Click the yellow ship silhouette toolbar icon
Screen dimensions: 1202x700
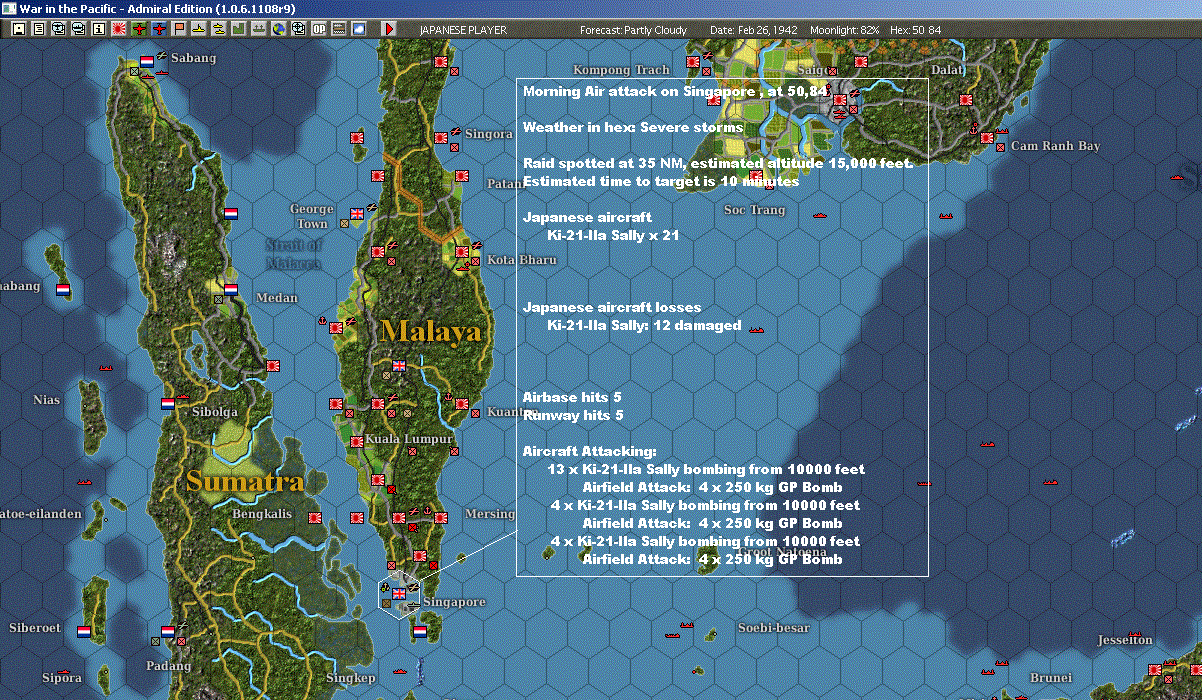[x=199, y=29]
